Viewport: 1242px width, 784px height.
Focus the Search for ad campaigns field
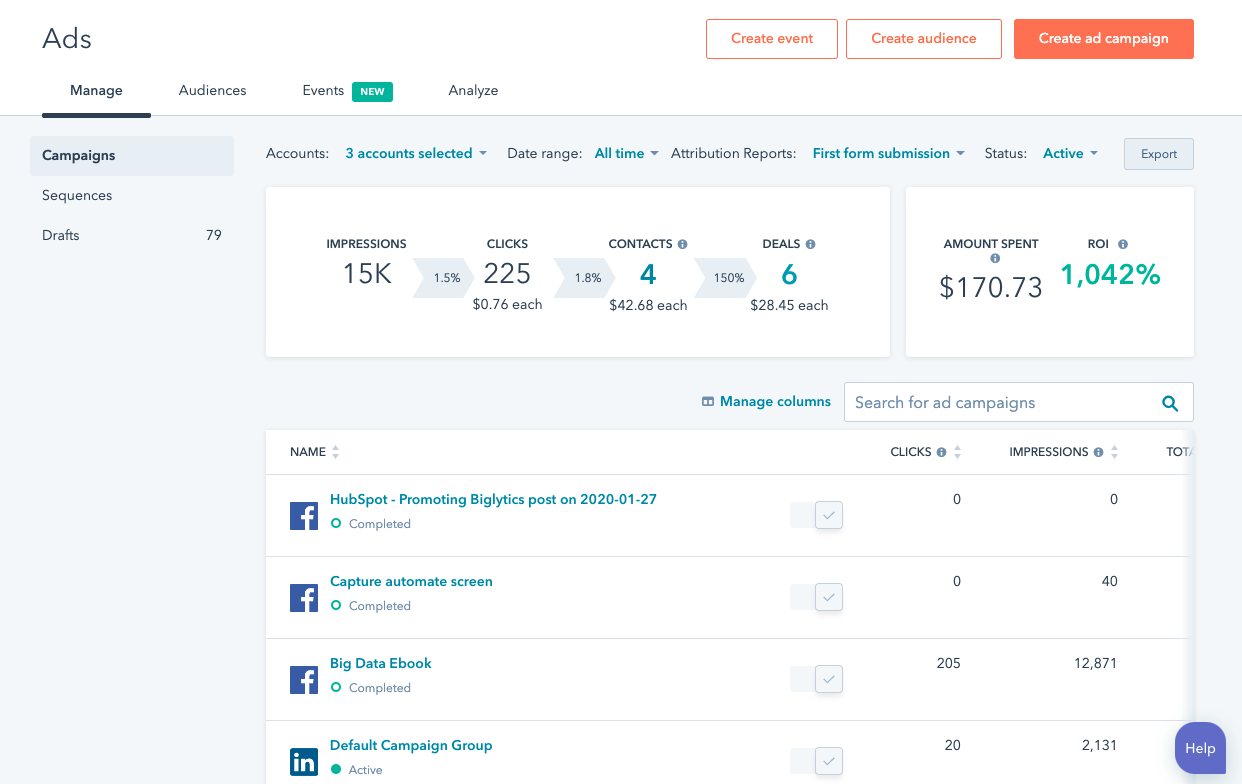click(x=1000, y=403)
